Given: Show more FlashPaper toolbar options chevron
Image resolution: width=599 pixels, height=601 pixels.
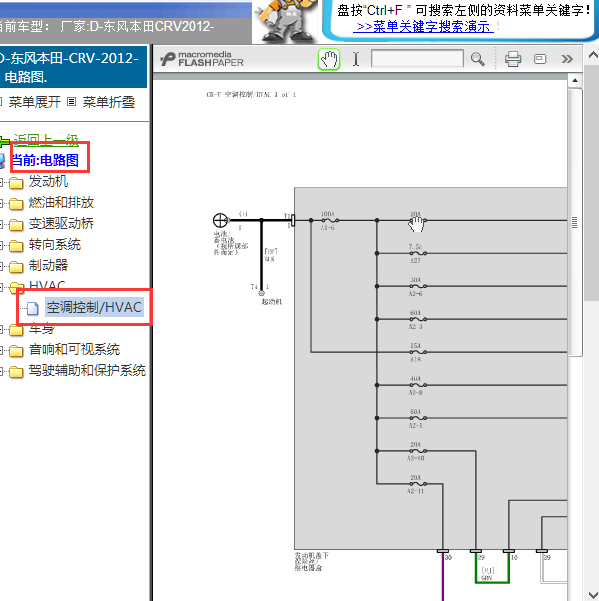Looking at the screenshot, I should tap(567, 59).
